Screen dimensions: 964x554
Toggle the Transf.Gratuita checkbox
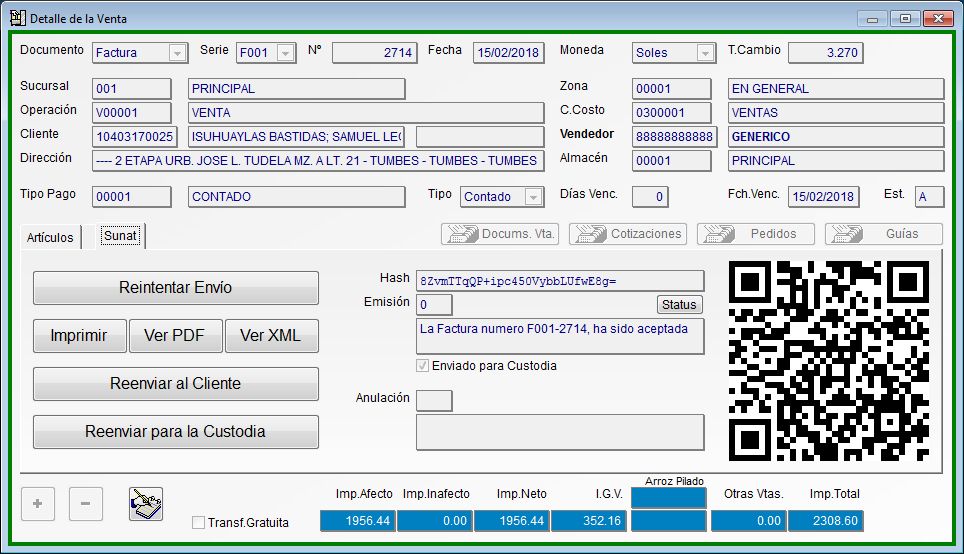(x=198, y=523)
